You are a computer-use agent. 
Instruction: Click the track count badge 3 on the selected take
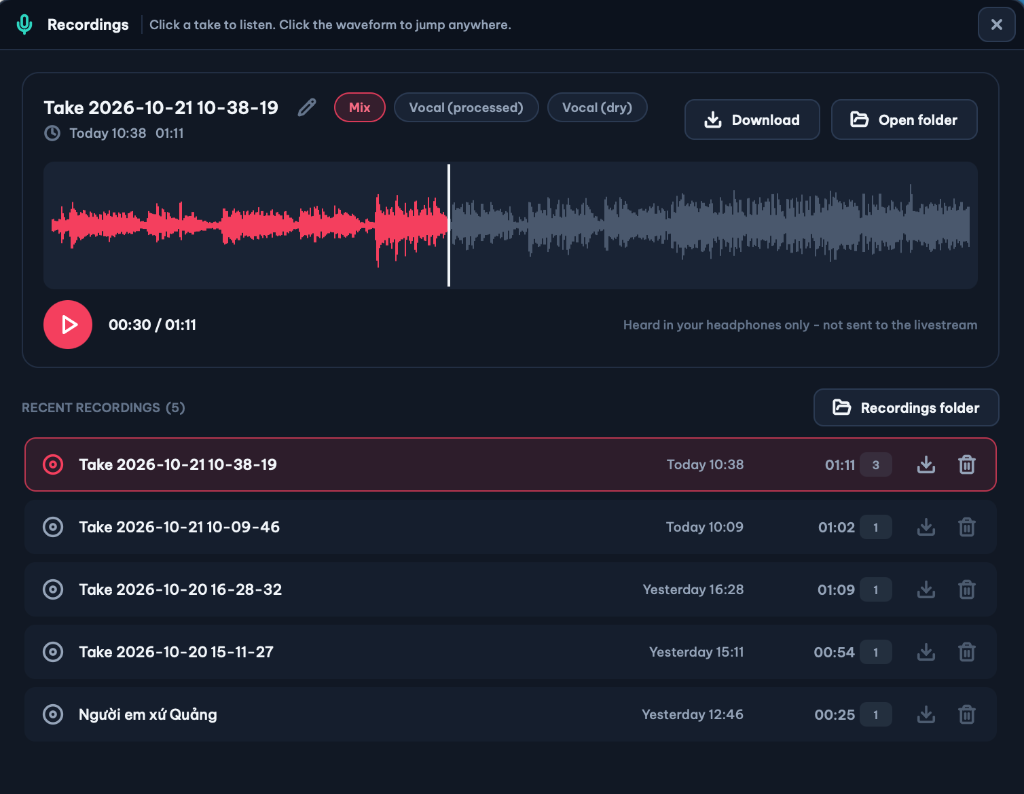[876, 464]
